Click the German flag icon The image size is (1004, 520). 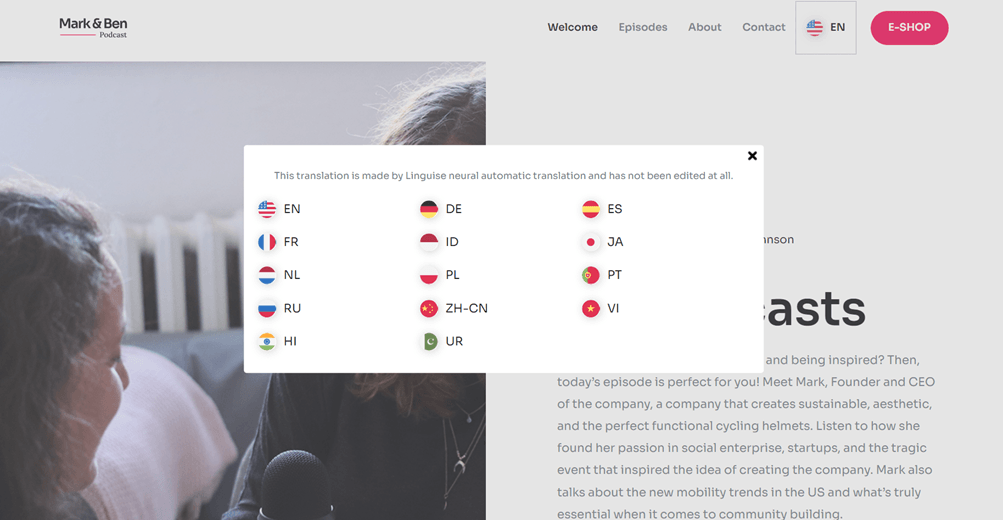click(429, 209)
